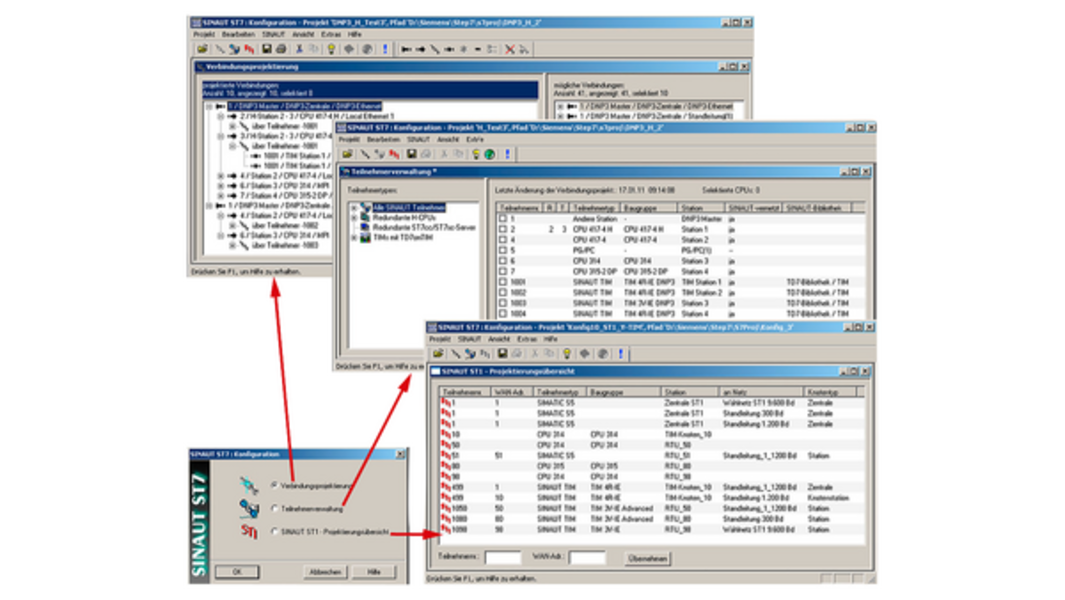Click light bulb icon in top window toolbar
This screenshot has height=600, width=1065.
click(x=331, y=49)
